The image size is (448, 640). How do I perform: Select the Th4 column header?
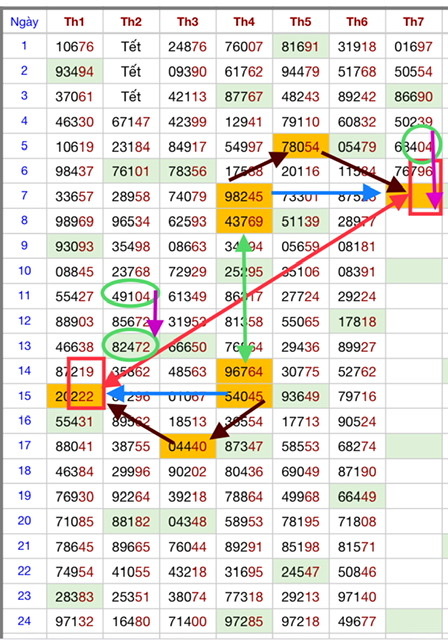click(244, 22)
